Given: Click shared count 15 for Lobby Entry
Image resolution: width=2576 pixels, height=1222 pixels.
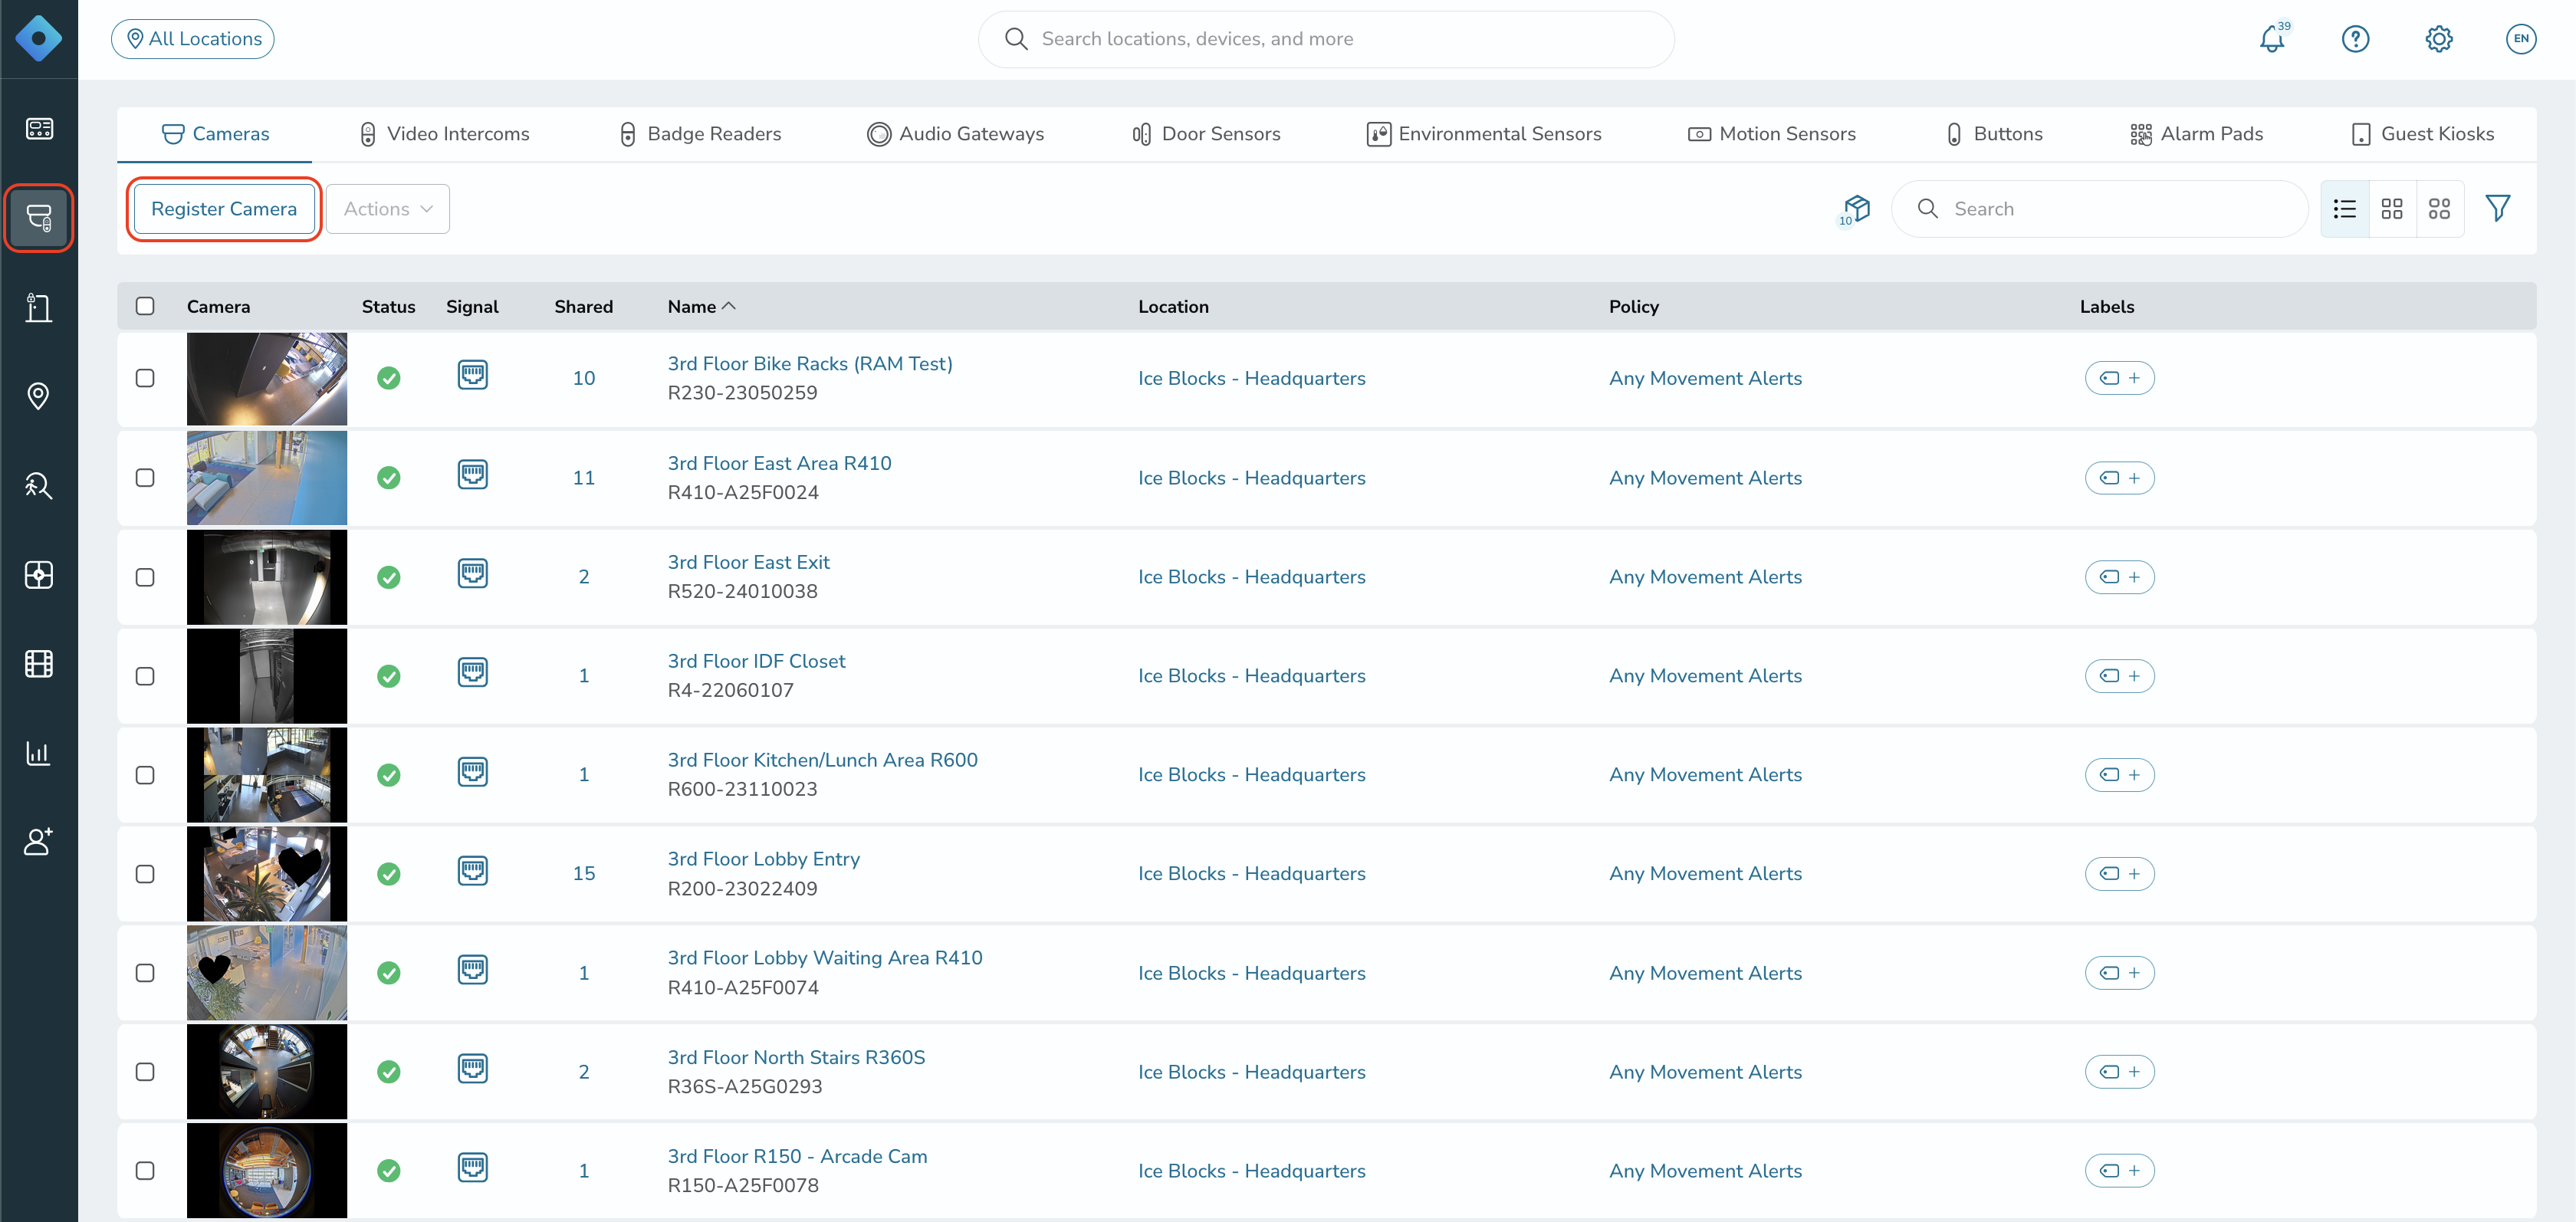Looking at the screenshot, I should coord(584,874).
